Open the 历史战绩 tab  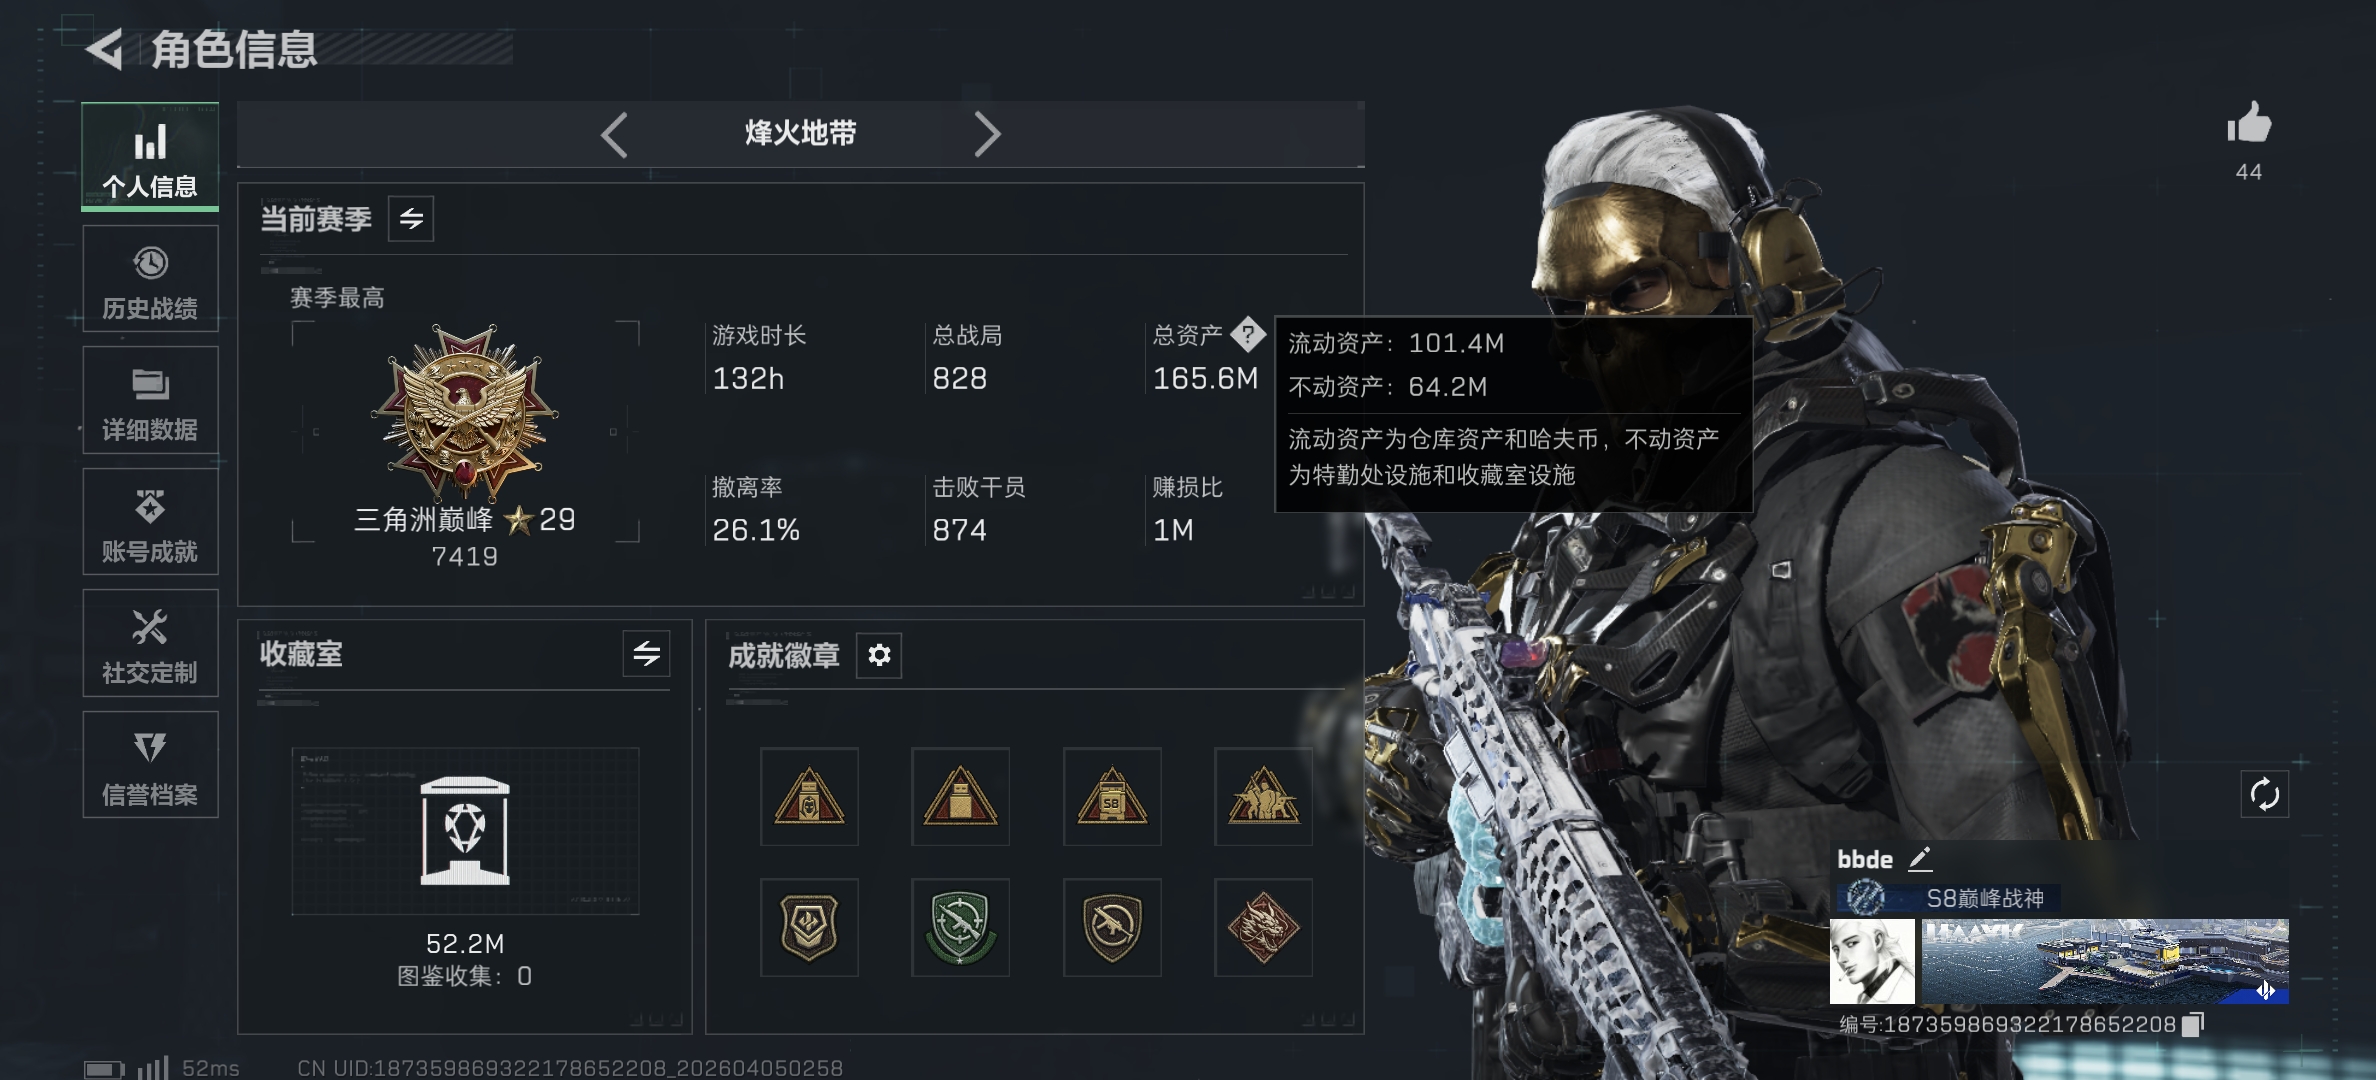click(150, 279)
